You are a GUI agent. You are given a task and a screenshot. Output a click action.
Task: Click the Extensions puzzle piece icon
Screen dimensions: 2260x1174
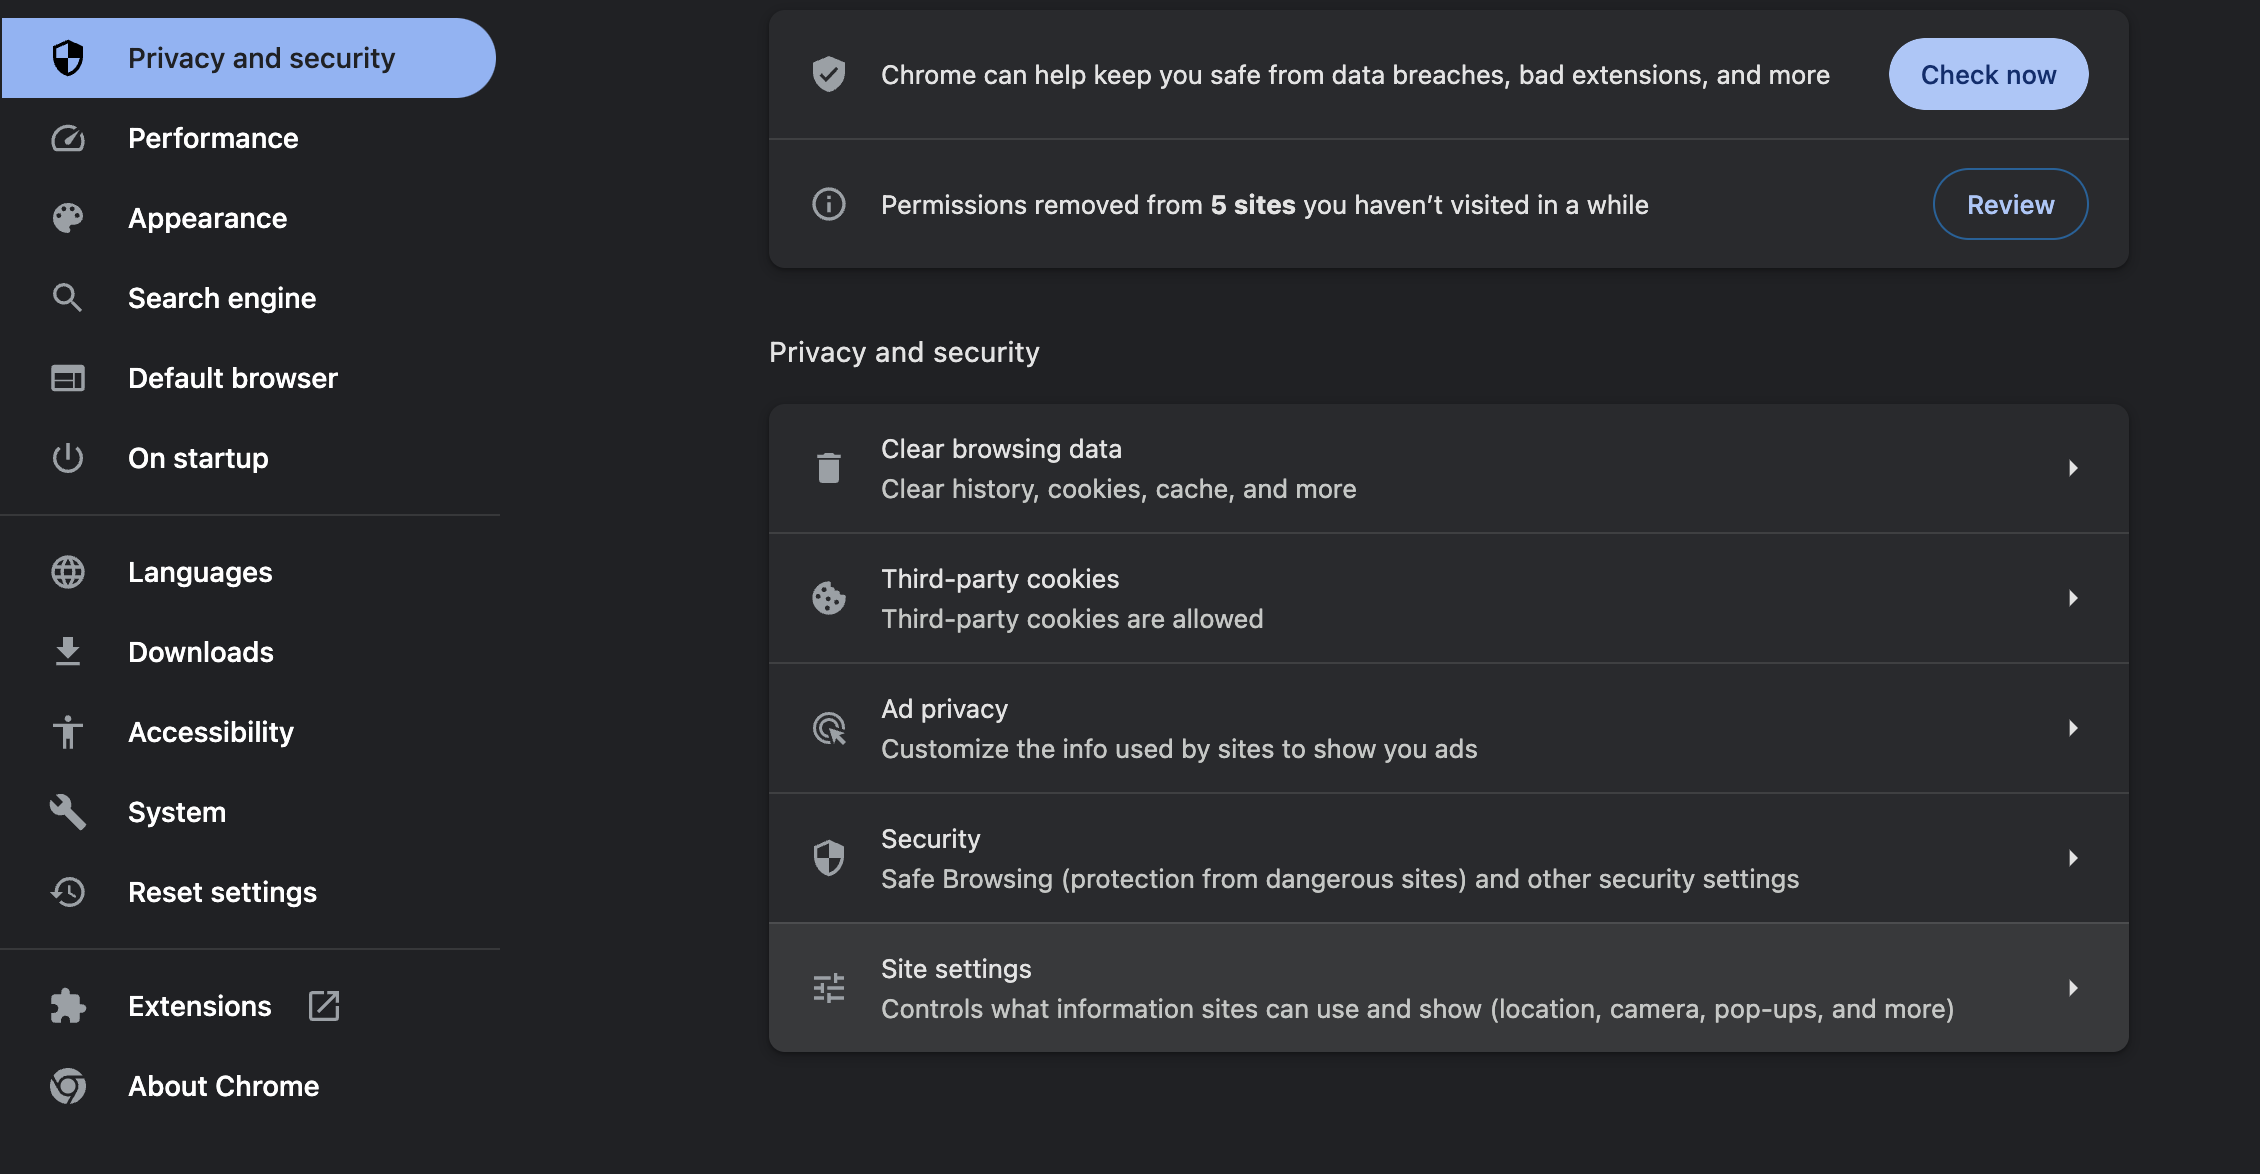click(x=68, y=1006)
